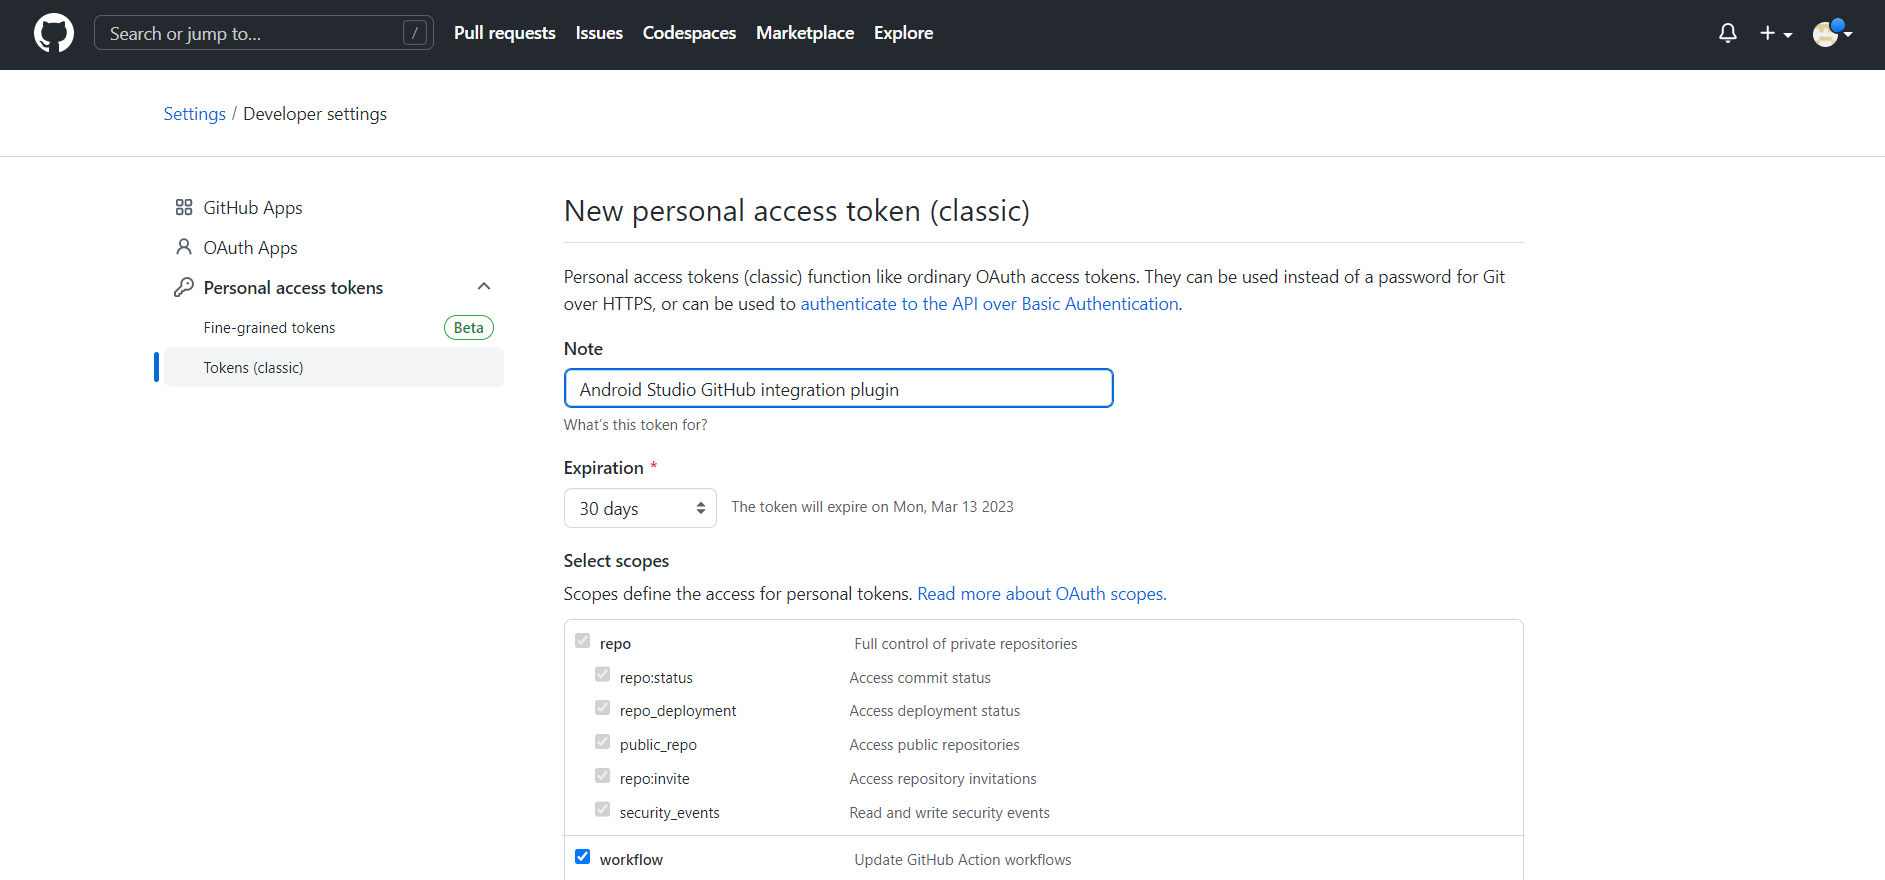The image size is (1885, 880).
Task: Click the Personal access tokens key icon
Action: 184,287
